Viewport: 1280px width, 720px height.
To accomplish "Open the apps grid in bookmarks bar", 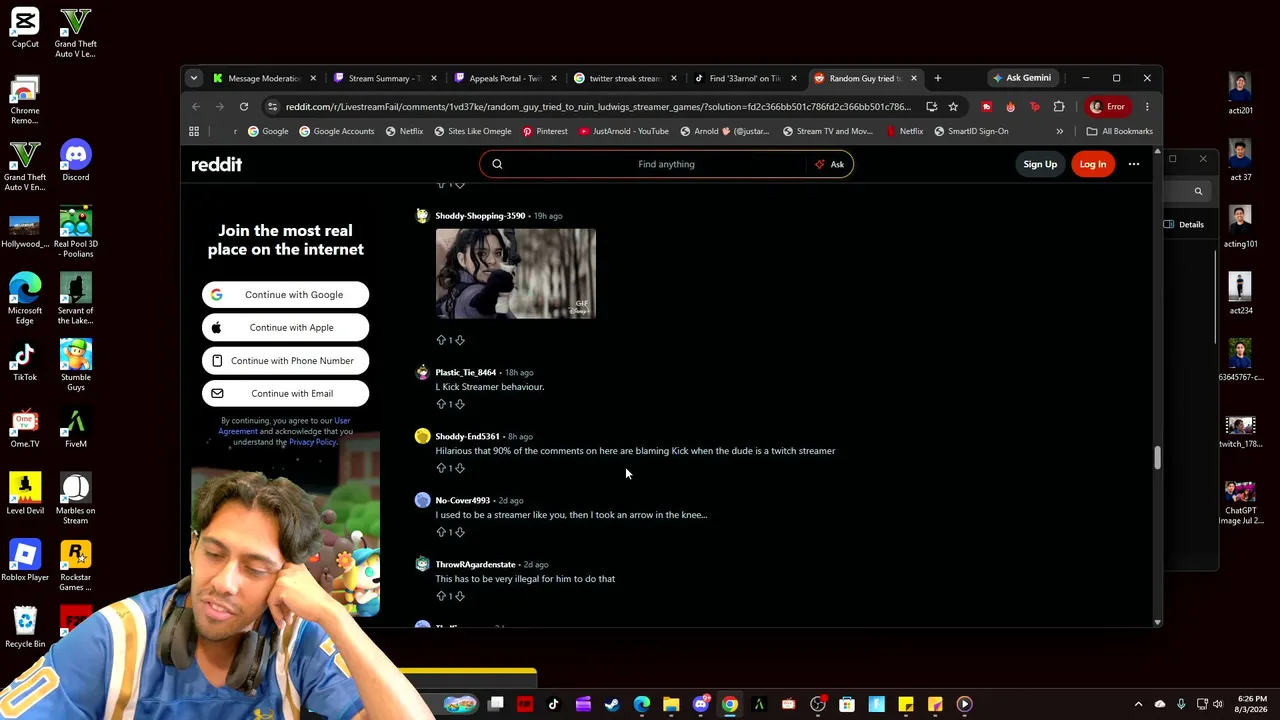I will coord(194,131).
